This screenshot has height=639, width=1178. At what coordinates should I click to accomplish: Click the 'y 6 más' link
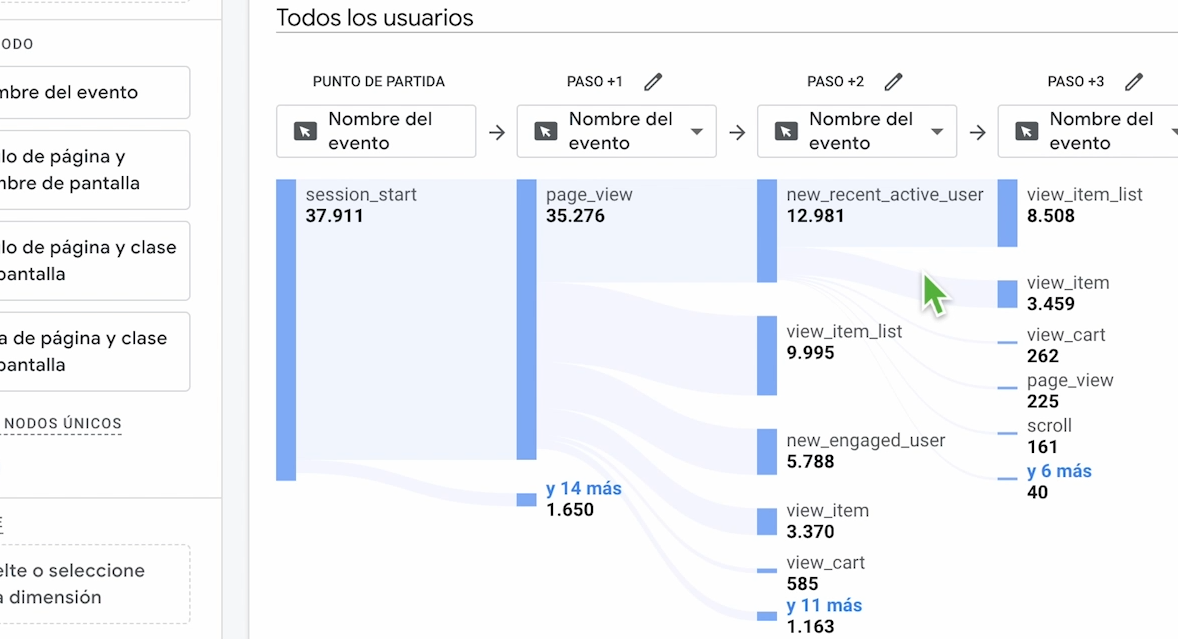(1059, 471)
